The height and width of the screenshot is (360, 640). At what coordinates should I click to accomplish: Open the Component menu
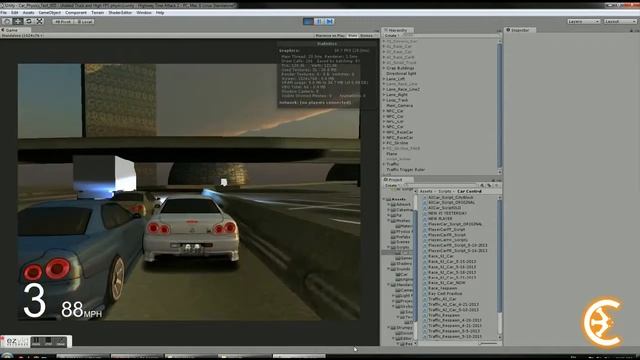(76, 13)
